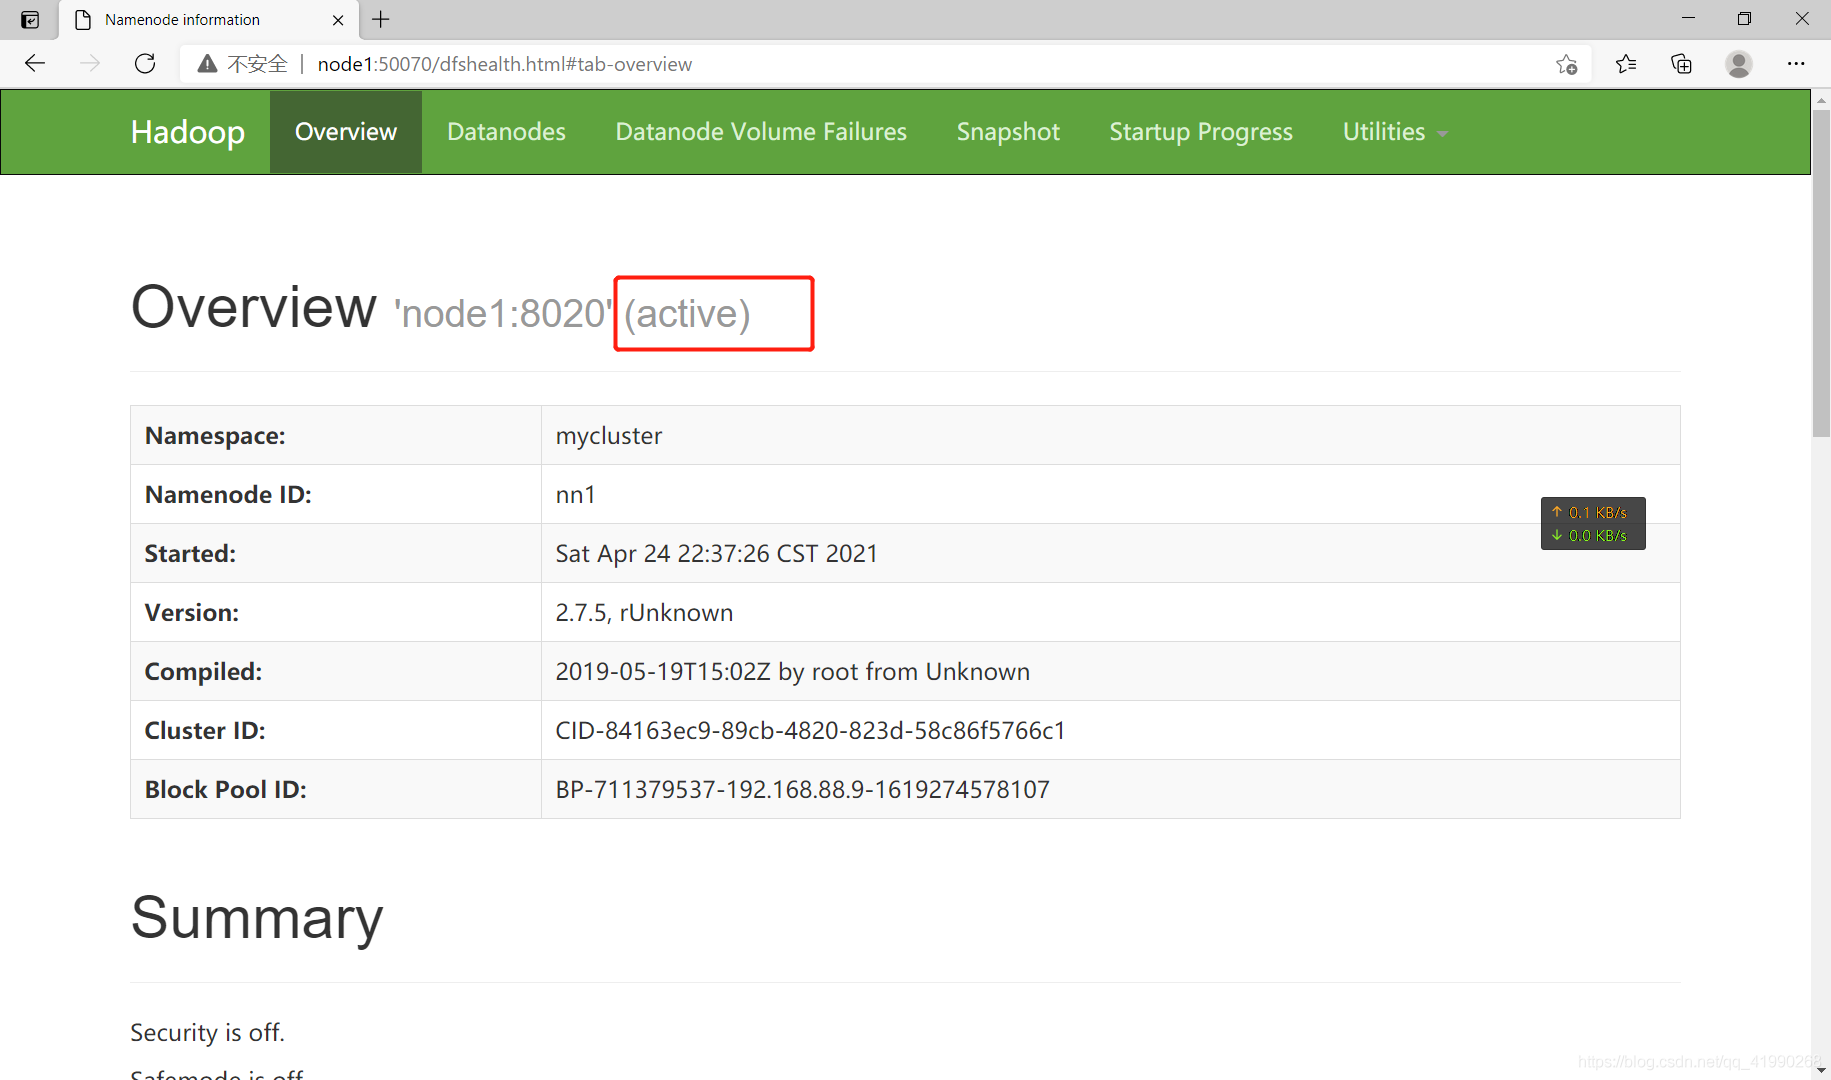Close the Namenode information tab

[x=338, y=20]
